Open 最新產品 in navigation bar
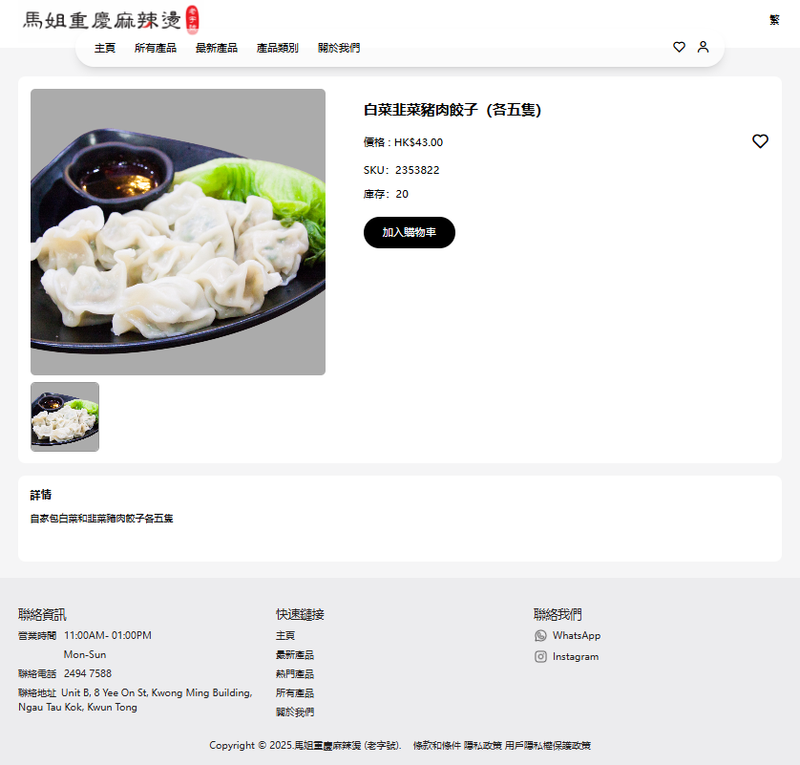This screenshot has height=765, width=800. [216, 48]
